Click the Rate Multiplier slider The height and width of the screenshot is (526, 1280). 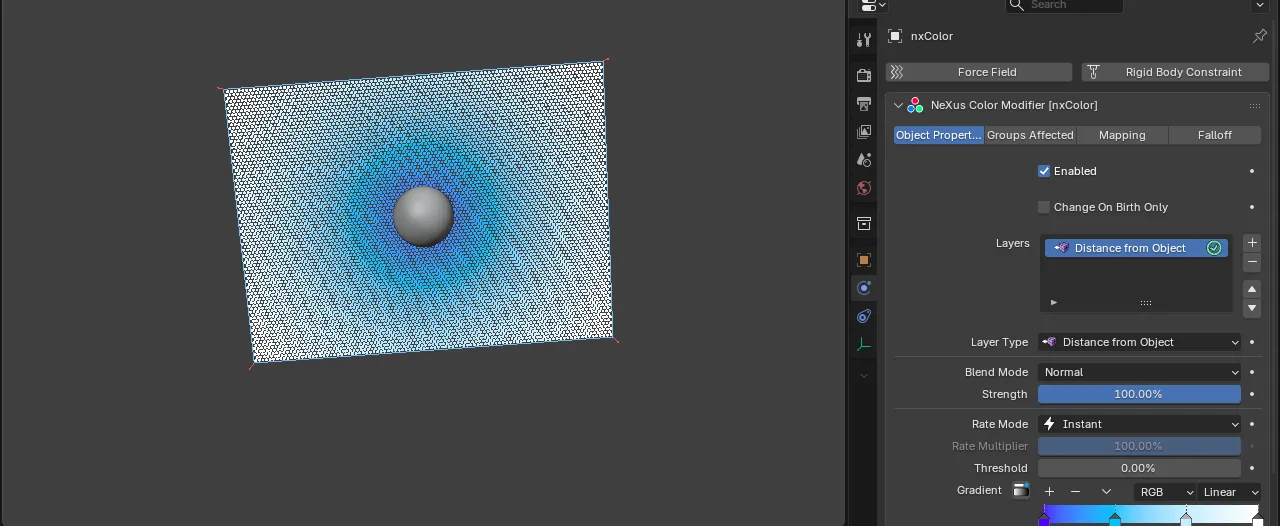(x=1139, y=446)
